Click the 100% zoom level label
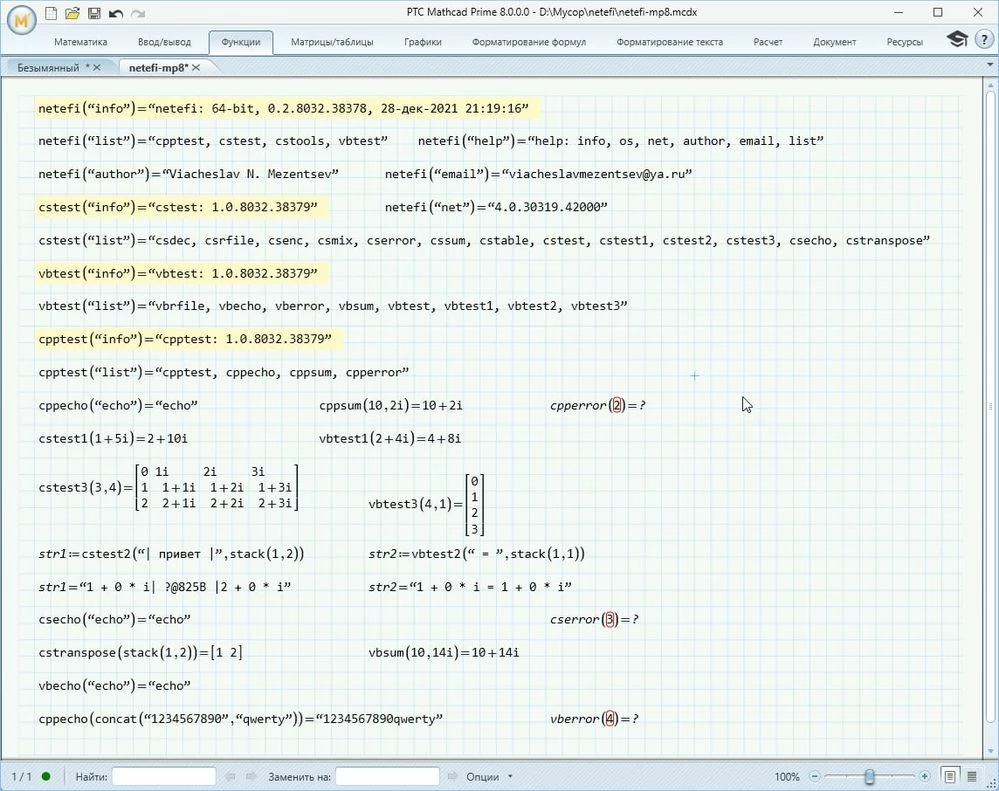 click(787, 777)
